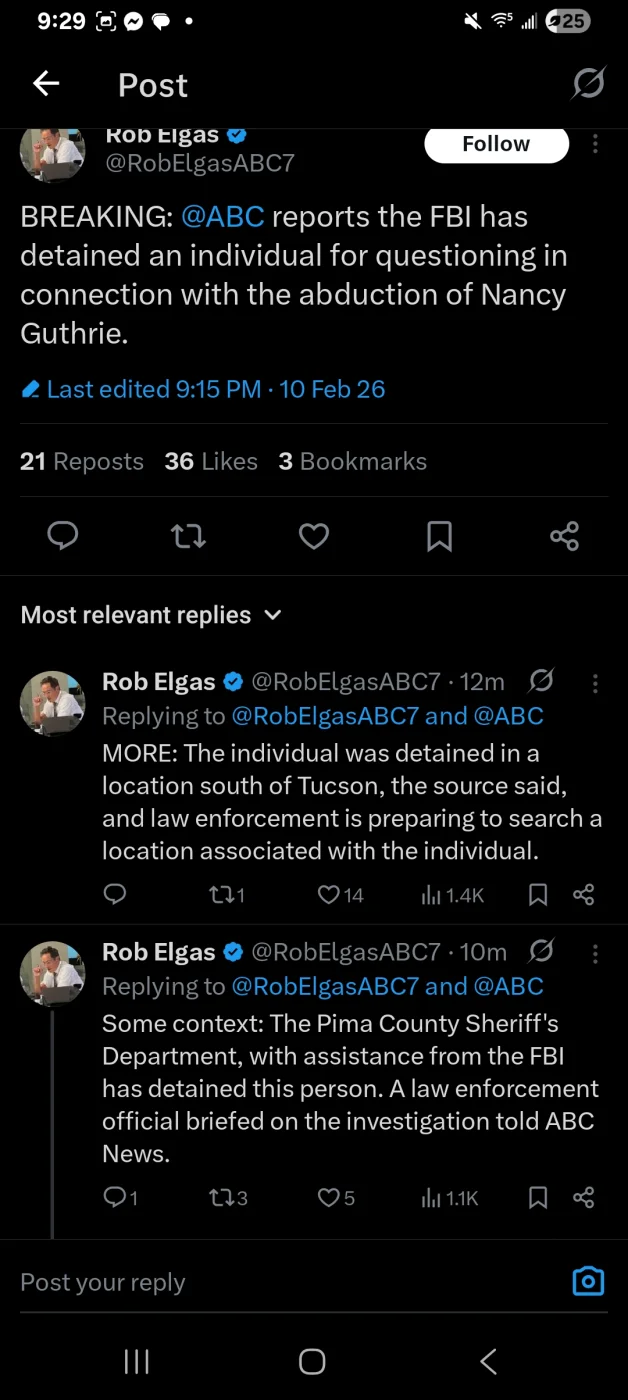Open three-dot menu next to the Follow button
The image size is (628, 1400).
[x=596, y=144]
